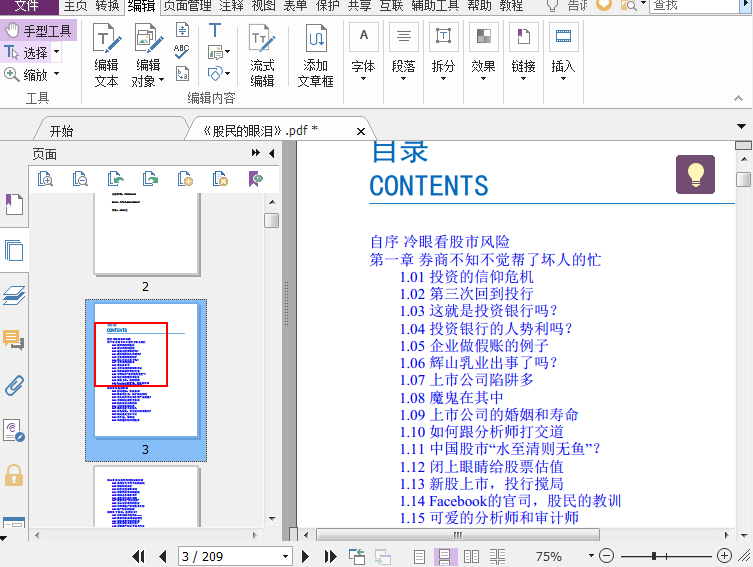
Task: Follow link '自序 冷眼看股市风险'
Action: (x=439, y=242)
